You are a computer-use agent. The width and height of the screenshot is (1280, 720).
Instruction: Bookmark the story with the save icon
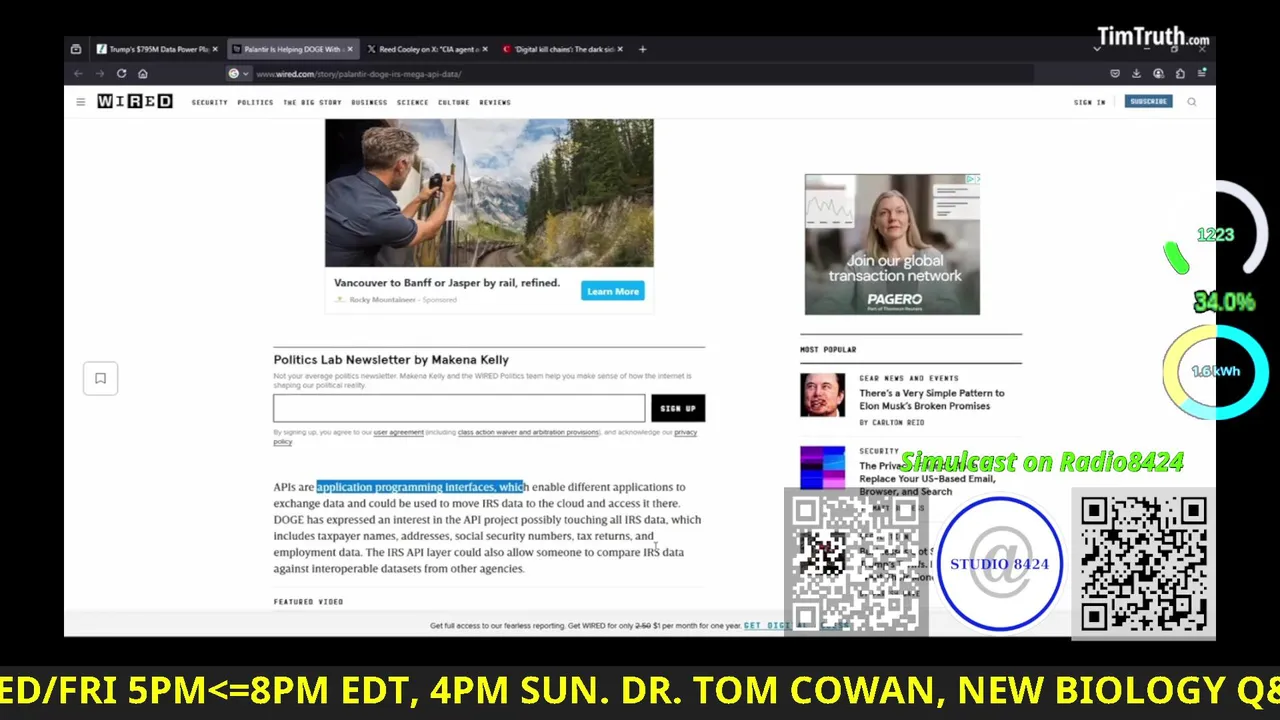click(100, 378)
